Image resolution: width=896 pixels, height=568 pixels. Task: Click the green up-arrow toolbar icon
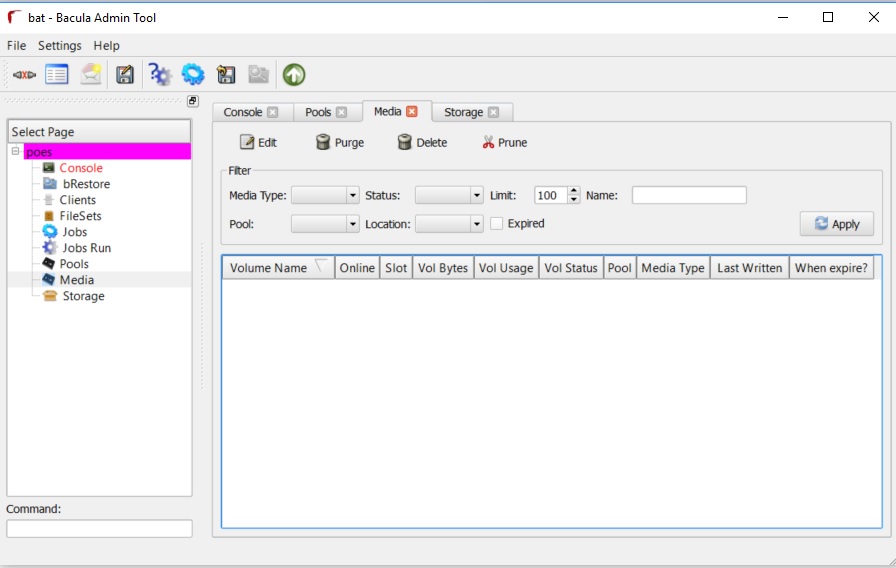[x=294, y=75]
